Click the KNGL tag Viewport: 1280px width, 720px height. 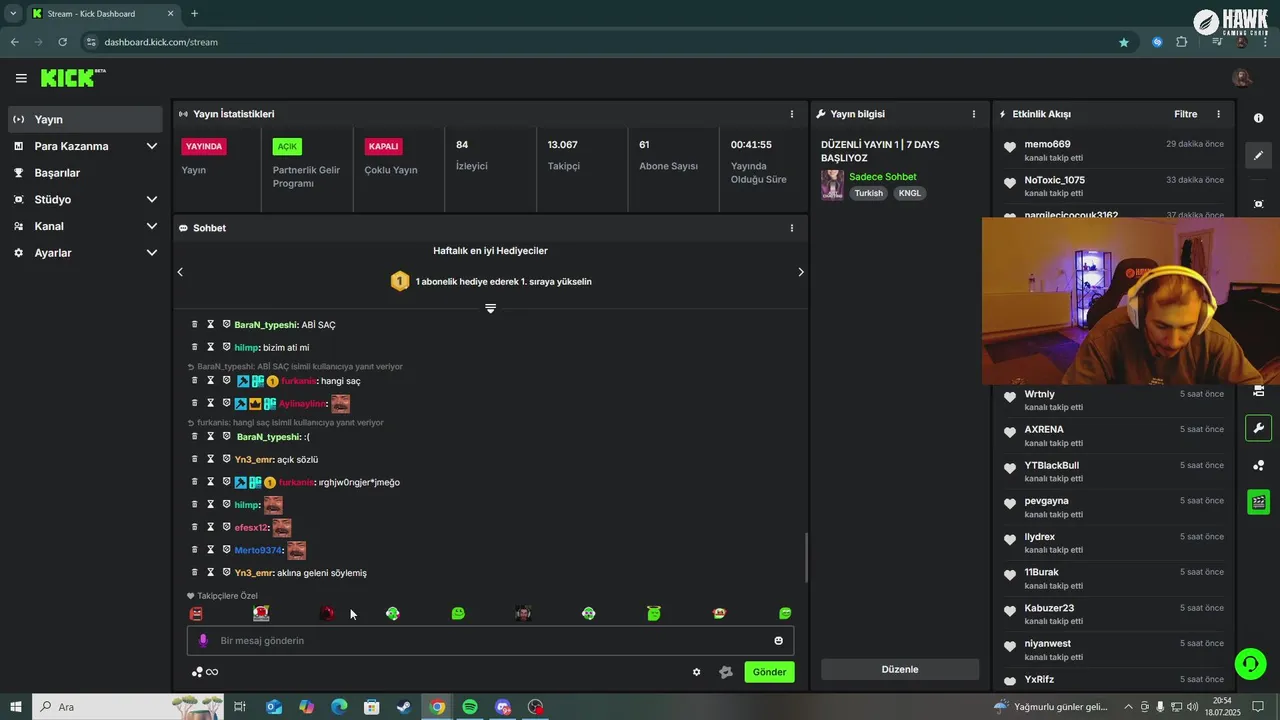(x=909, y=193)
